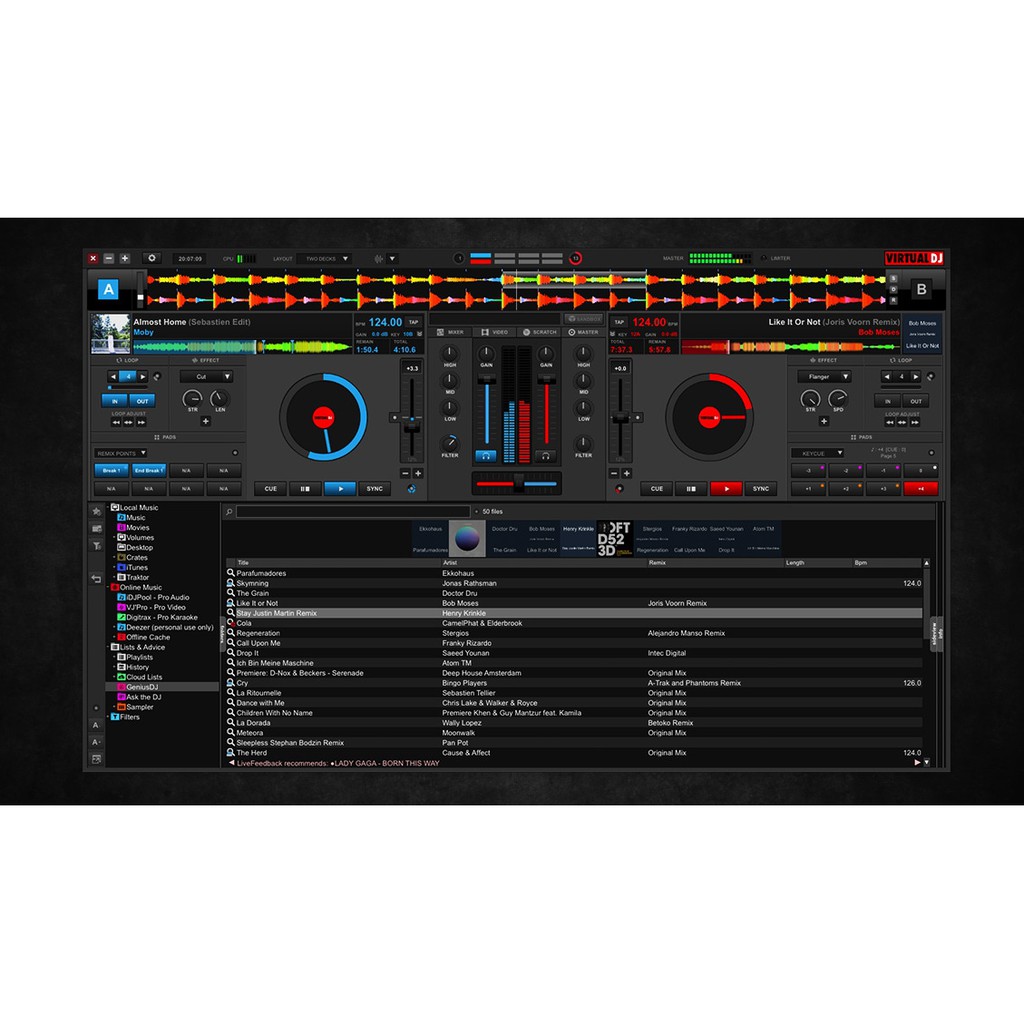Click Deck A's headphone cue button
The height and width of the screenshot is (1024, 1024).
pyautogui.click(x=486, y=455)
